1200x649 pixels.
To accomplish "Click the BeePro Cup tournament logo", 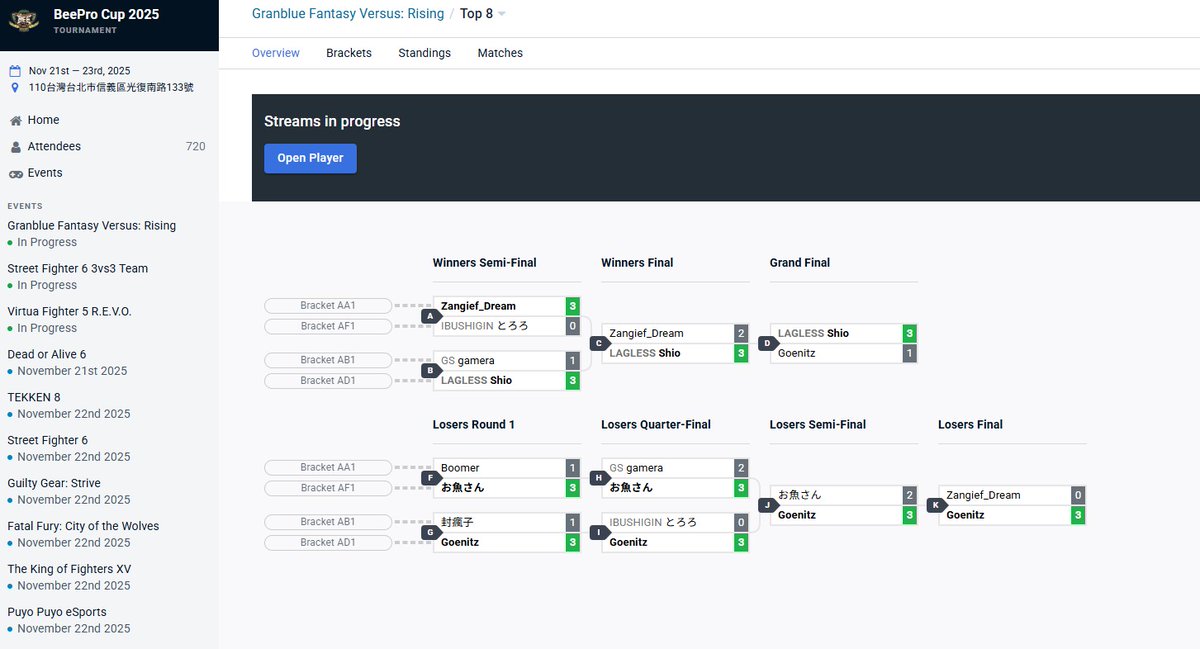I will tap(24, 21).
